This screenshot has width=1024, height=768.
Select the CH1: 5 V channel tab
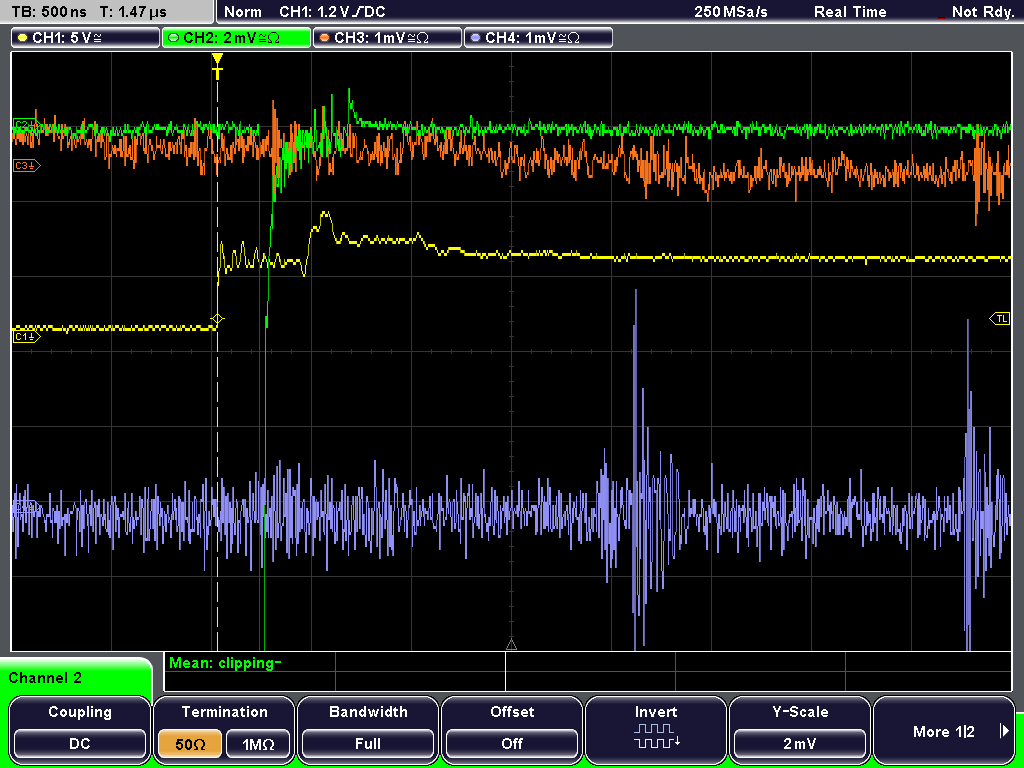[86, 38]
